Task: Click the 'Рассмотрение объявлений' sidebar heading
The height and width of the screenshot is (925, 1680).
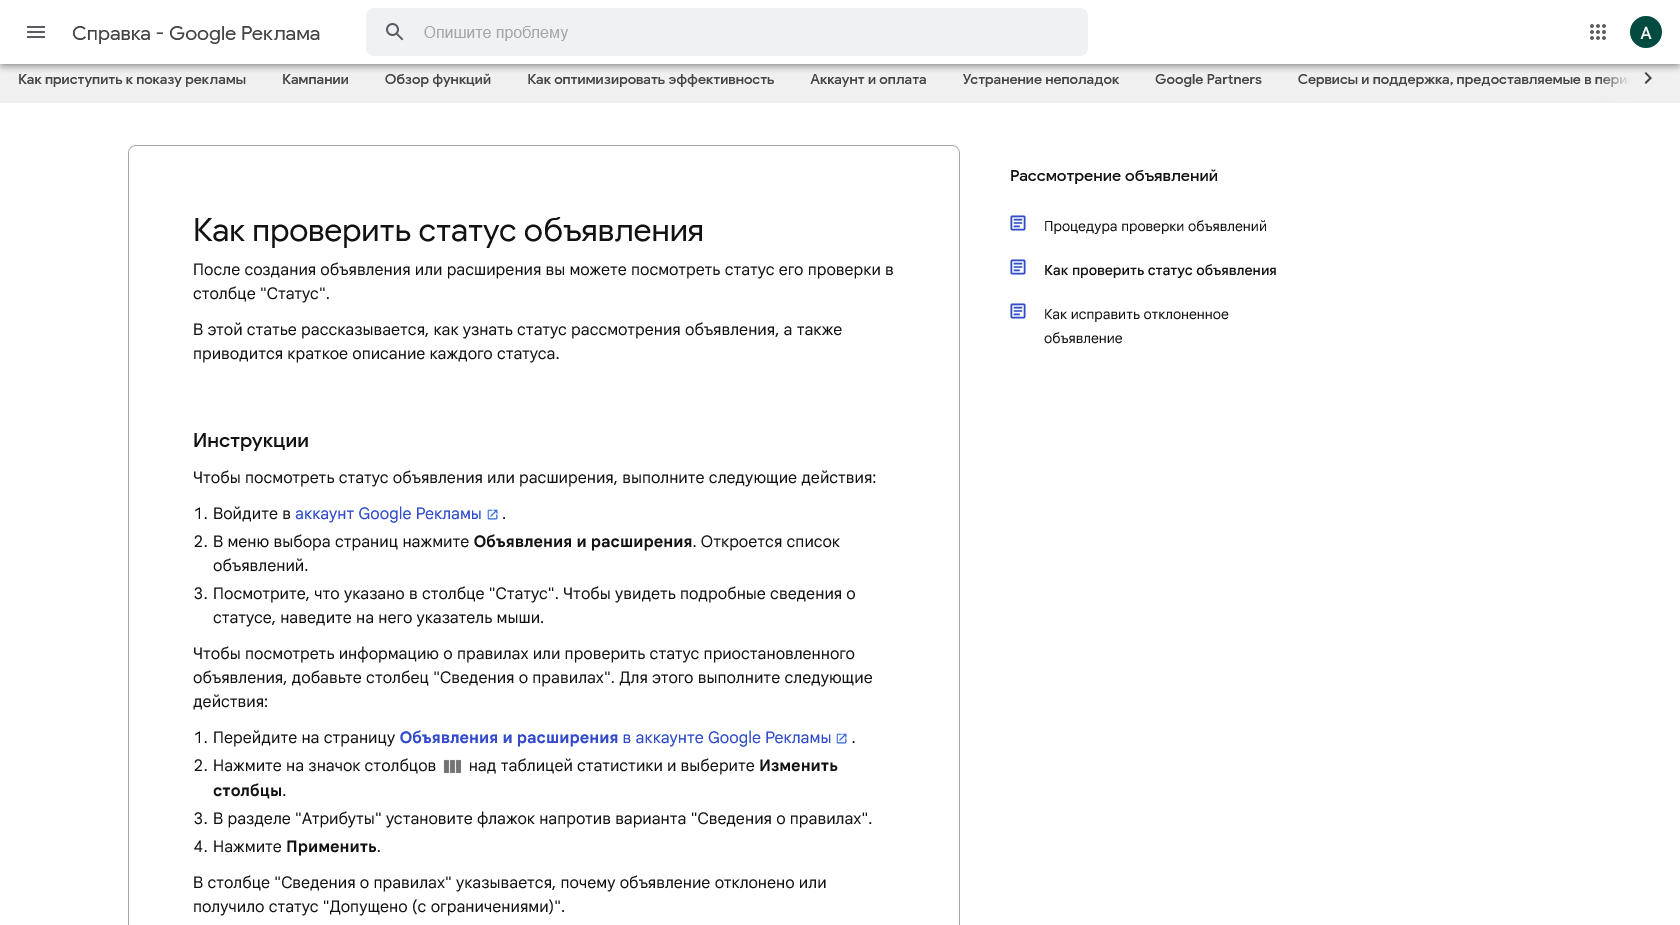Action: [1114, 176]
